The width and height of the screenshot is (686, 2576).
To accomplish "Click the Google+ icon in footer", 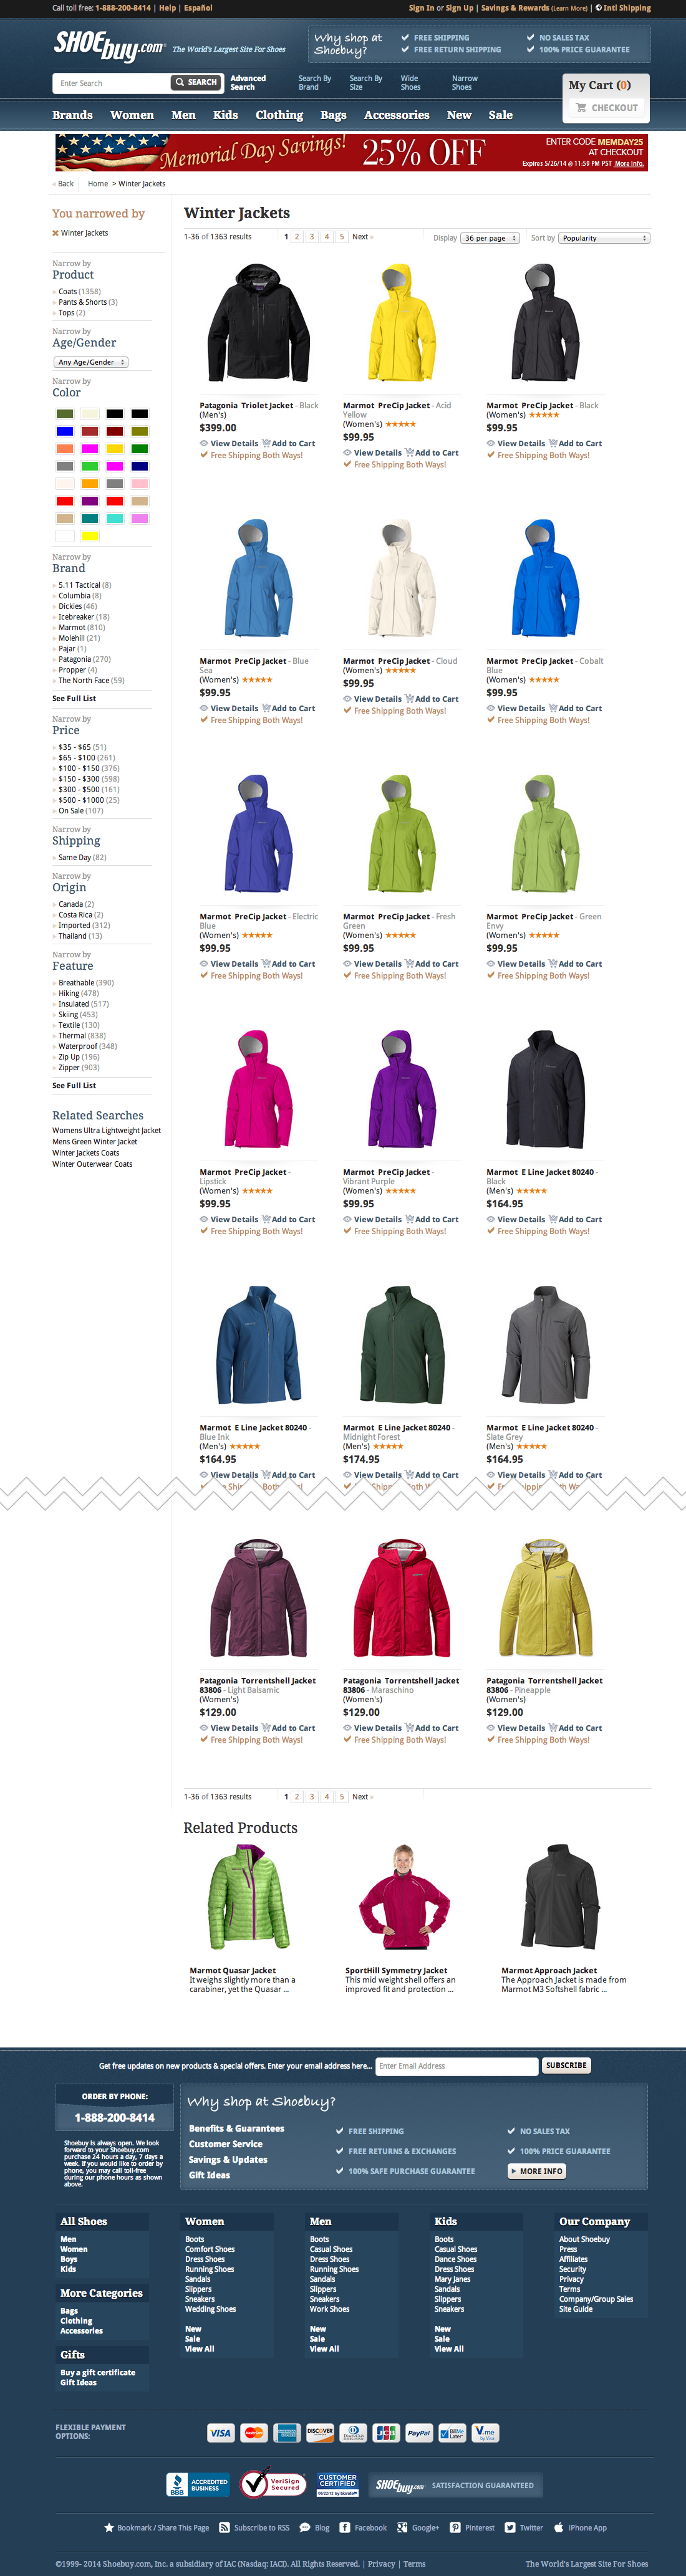I will 402,2527.
